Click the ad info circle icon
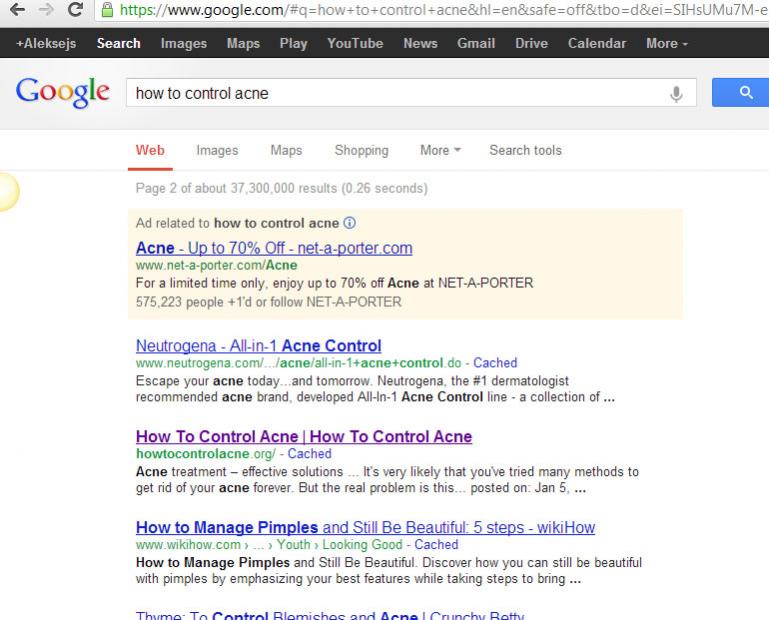 click(x=350, y=223)
